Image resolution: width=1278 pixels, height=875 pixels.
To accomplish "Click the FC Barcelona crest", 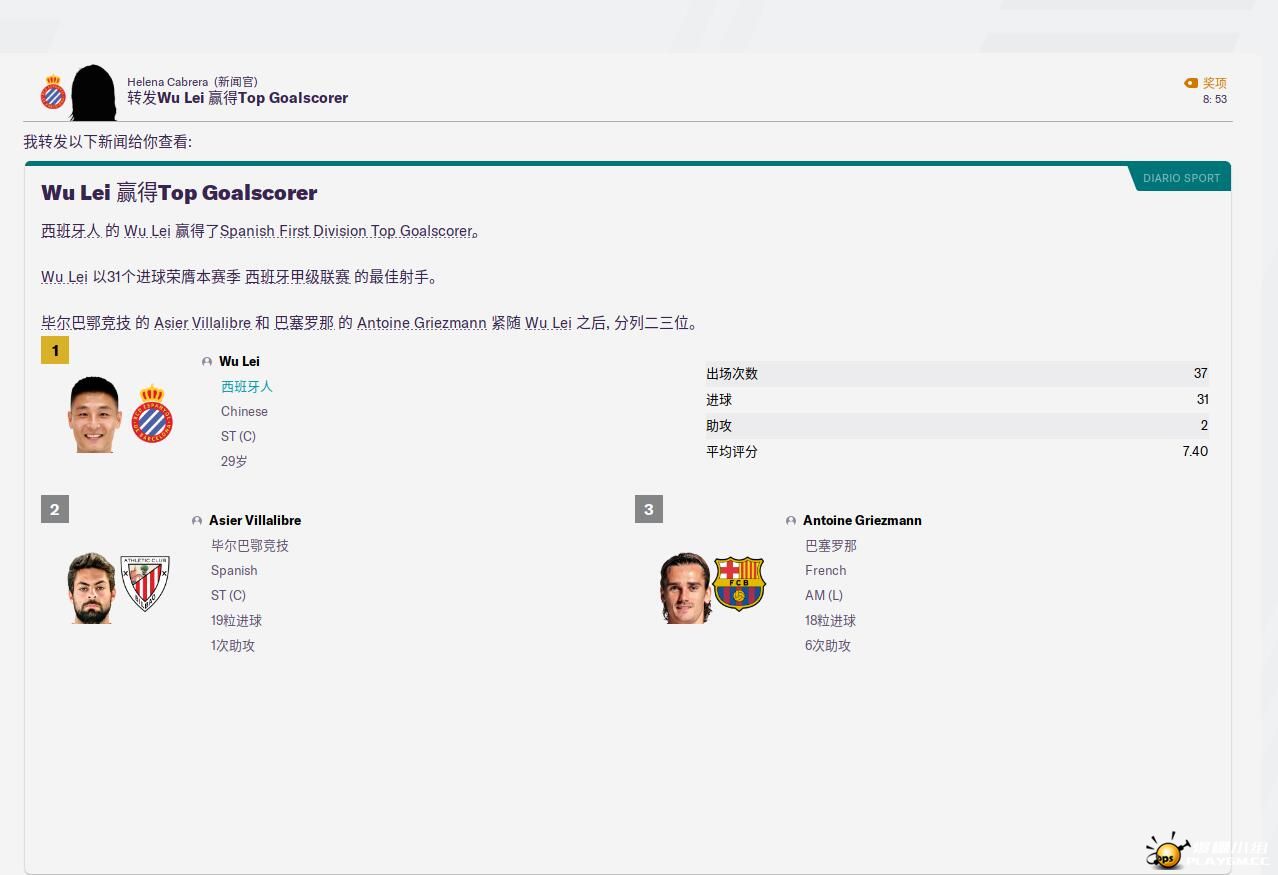I will coord(739,584).
